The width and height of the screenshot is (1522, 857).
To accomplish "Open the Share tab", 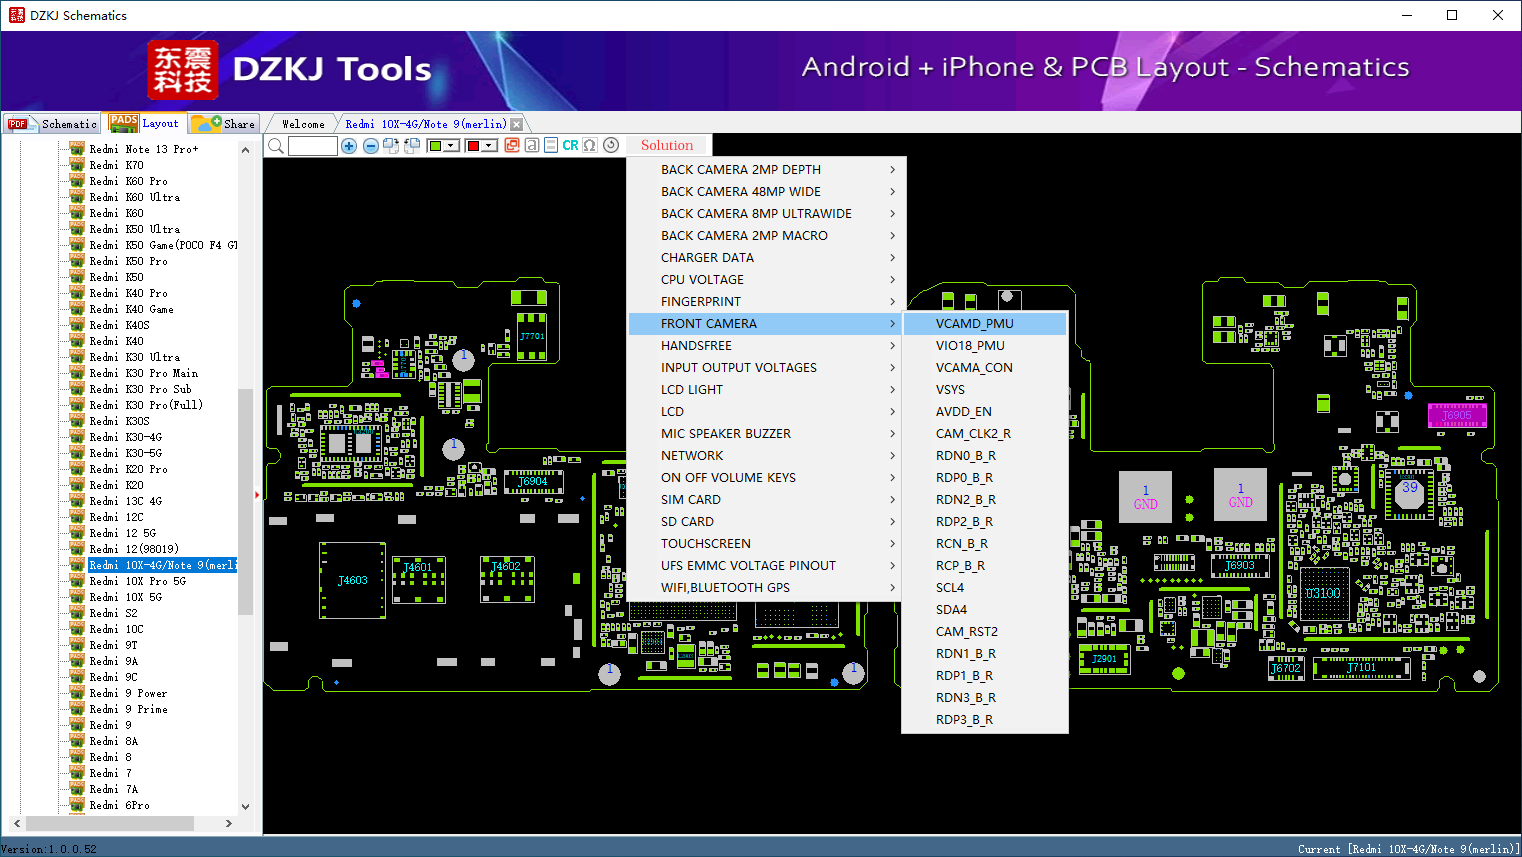I will click(x=224, y=124).
